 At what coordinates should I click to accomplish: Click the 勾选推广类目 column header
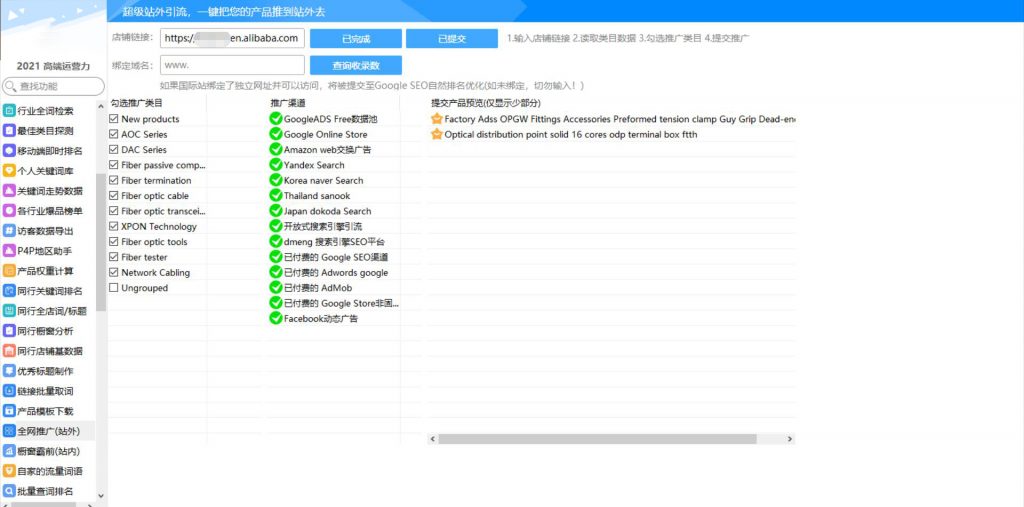pyautogui.click(x=136, y=103)
